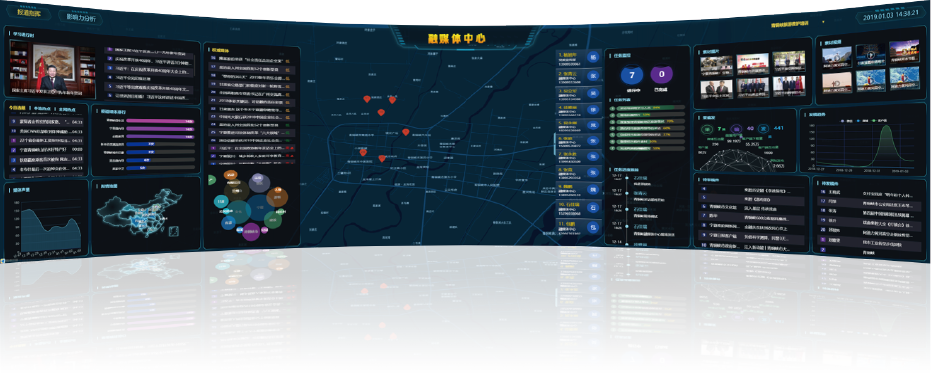Click the purple circle showing 0 completed

(661, 75)
